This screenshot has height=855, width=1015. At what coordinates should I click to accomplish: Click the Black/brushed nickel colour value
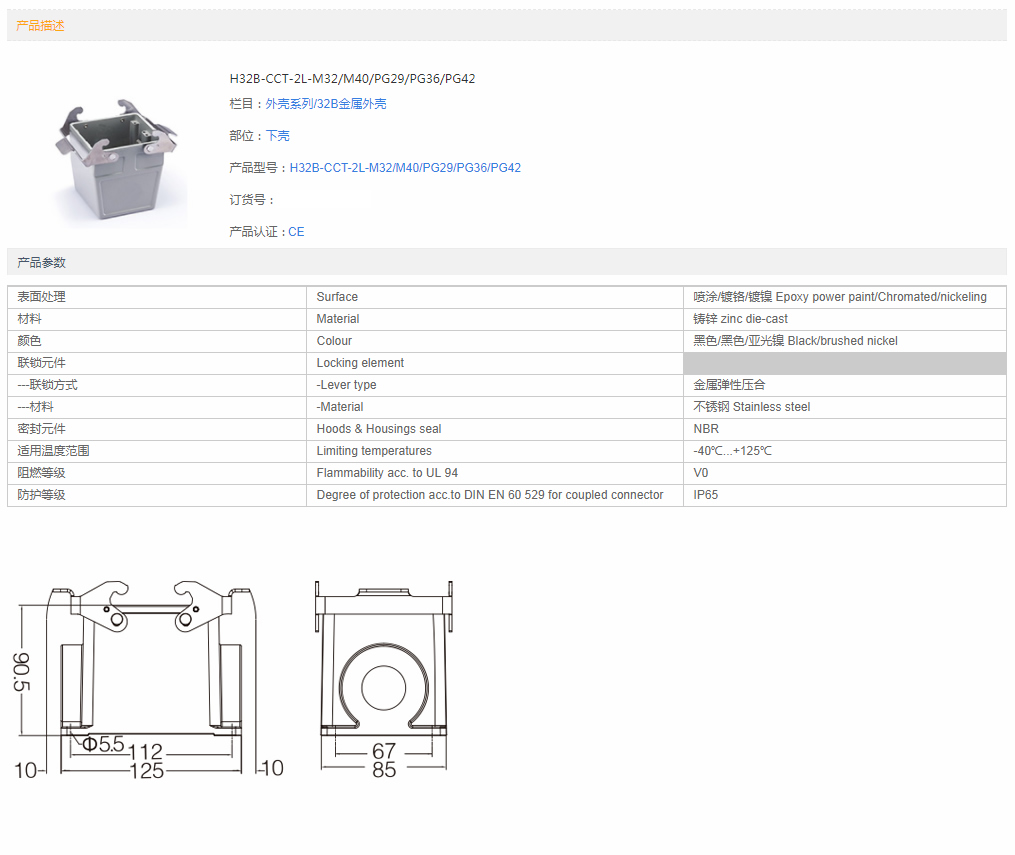pos(795,341)
